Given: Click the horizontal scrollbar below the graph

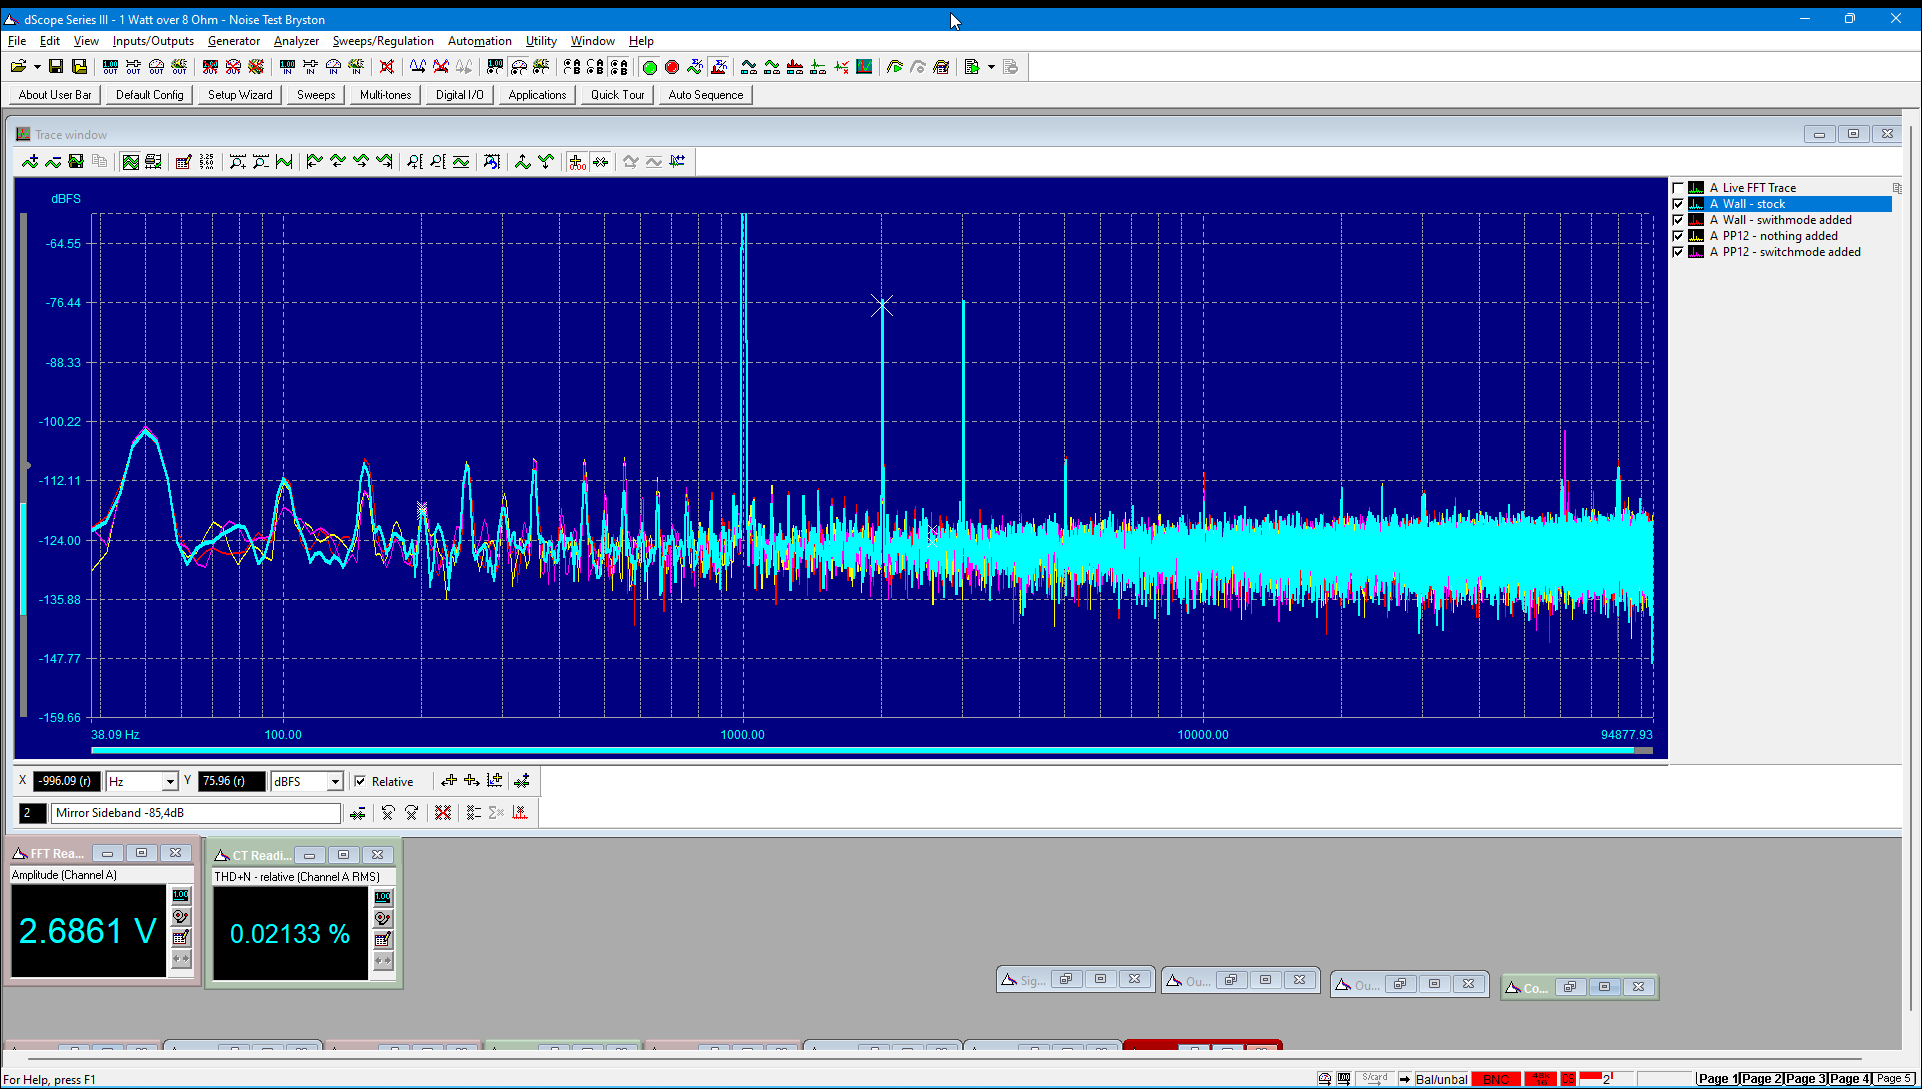Looking at the screenshot, I should (x=871, y=750).
